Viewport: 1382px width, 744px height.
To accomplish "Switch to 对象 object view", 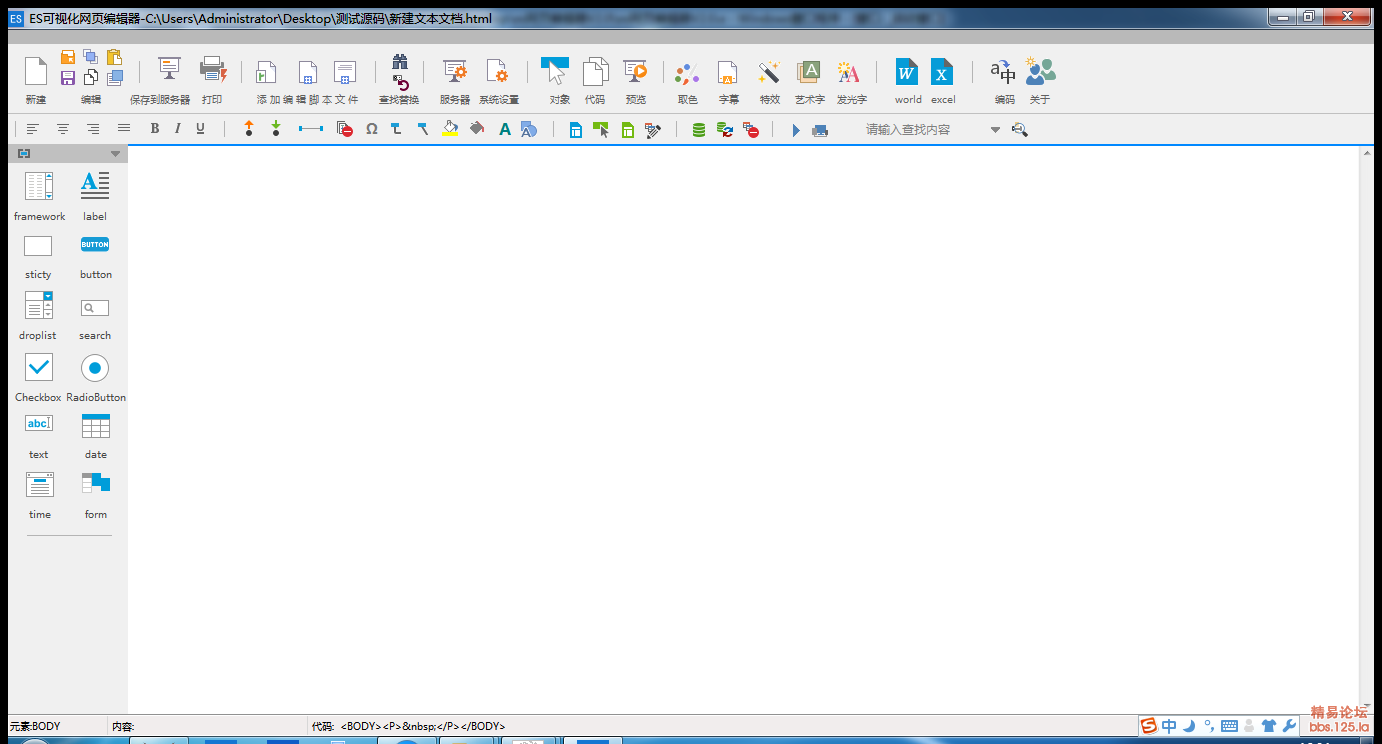I will (x=555, y=71).
